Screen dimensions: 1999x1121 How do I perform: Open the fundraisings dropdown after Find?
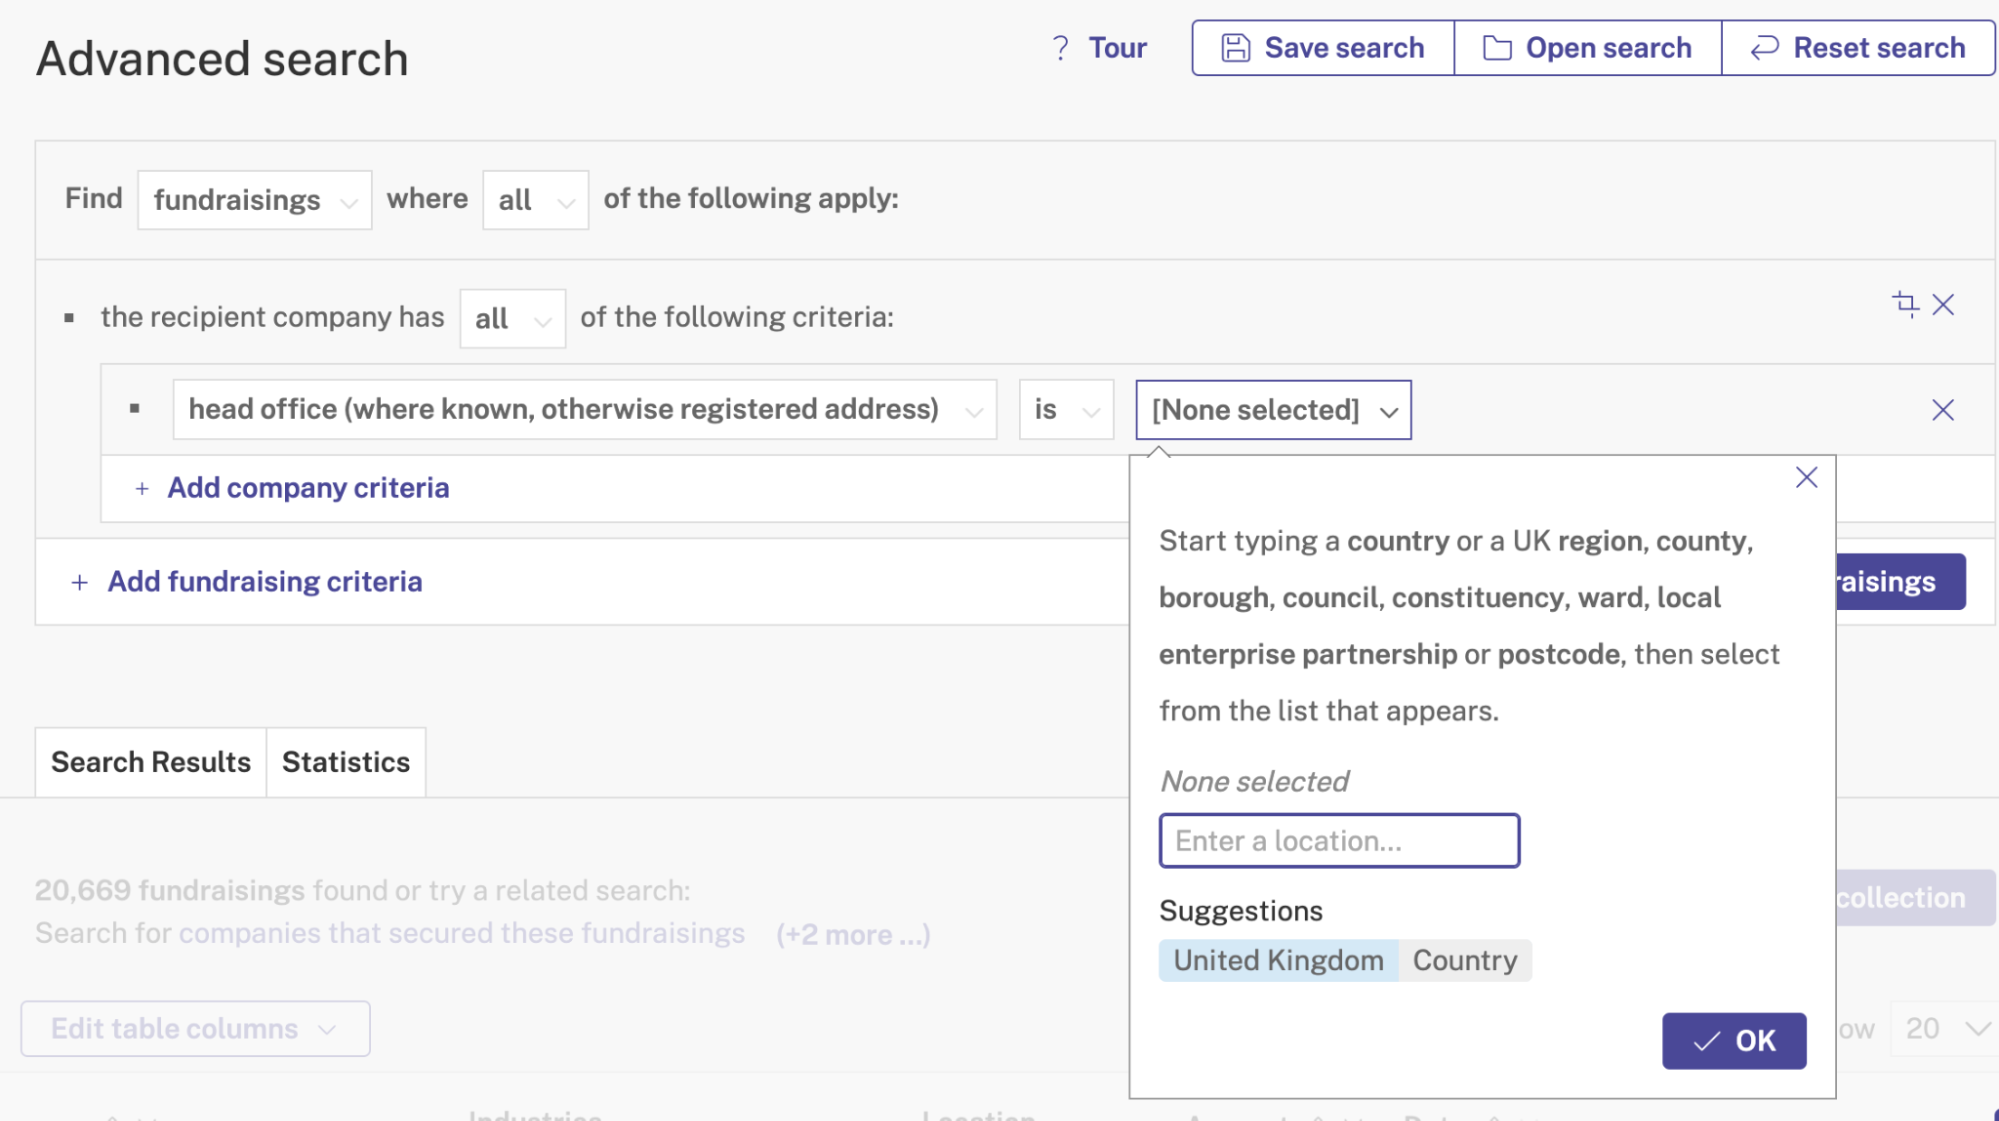click(x=254, y=200)
